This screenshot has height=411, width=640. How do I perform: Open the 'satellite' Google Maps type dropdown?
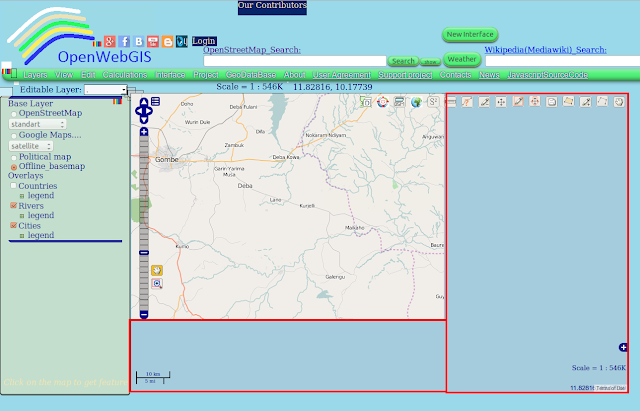[31, 146]
